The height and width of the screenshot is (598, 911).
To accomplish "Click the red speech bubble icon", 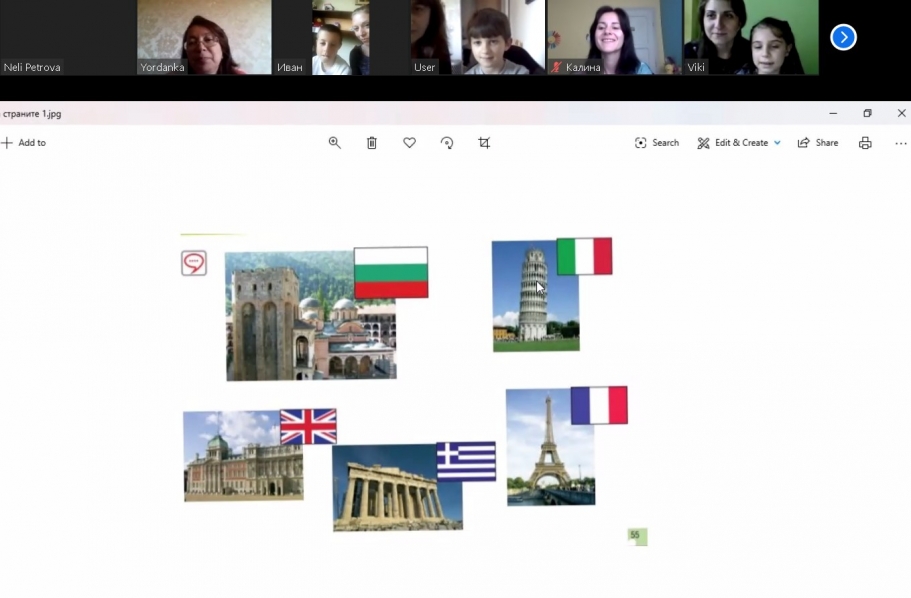I will [x=194, y=263].
